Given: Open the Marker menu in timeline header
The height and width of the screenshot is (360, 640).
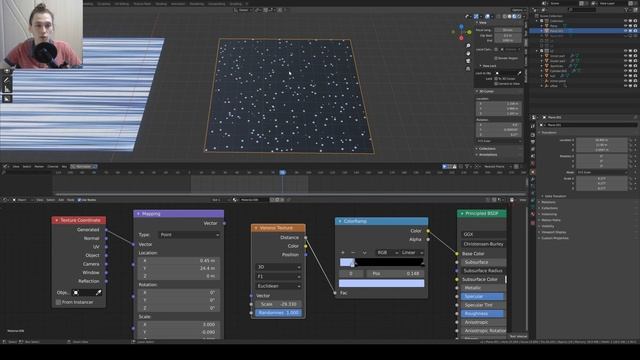Looking at the screenshot, I should 39,167.
